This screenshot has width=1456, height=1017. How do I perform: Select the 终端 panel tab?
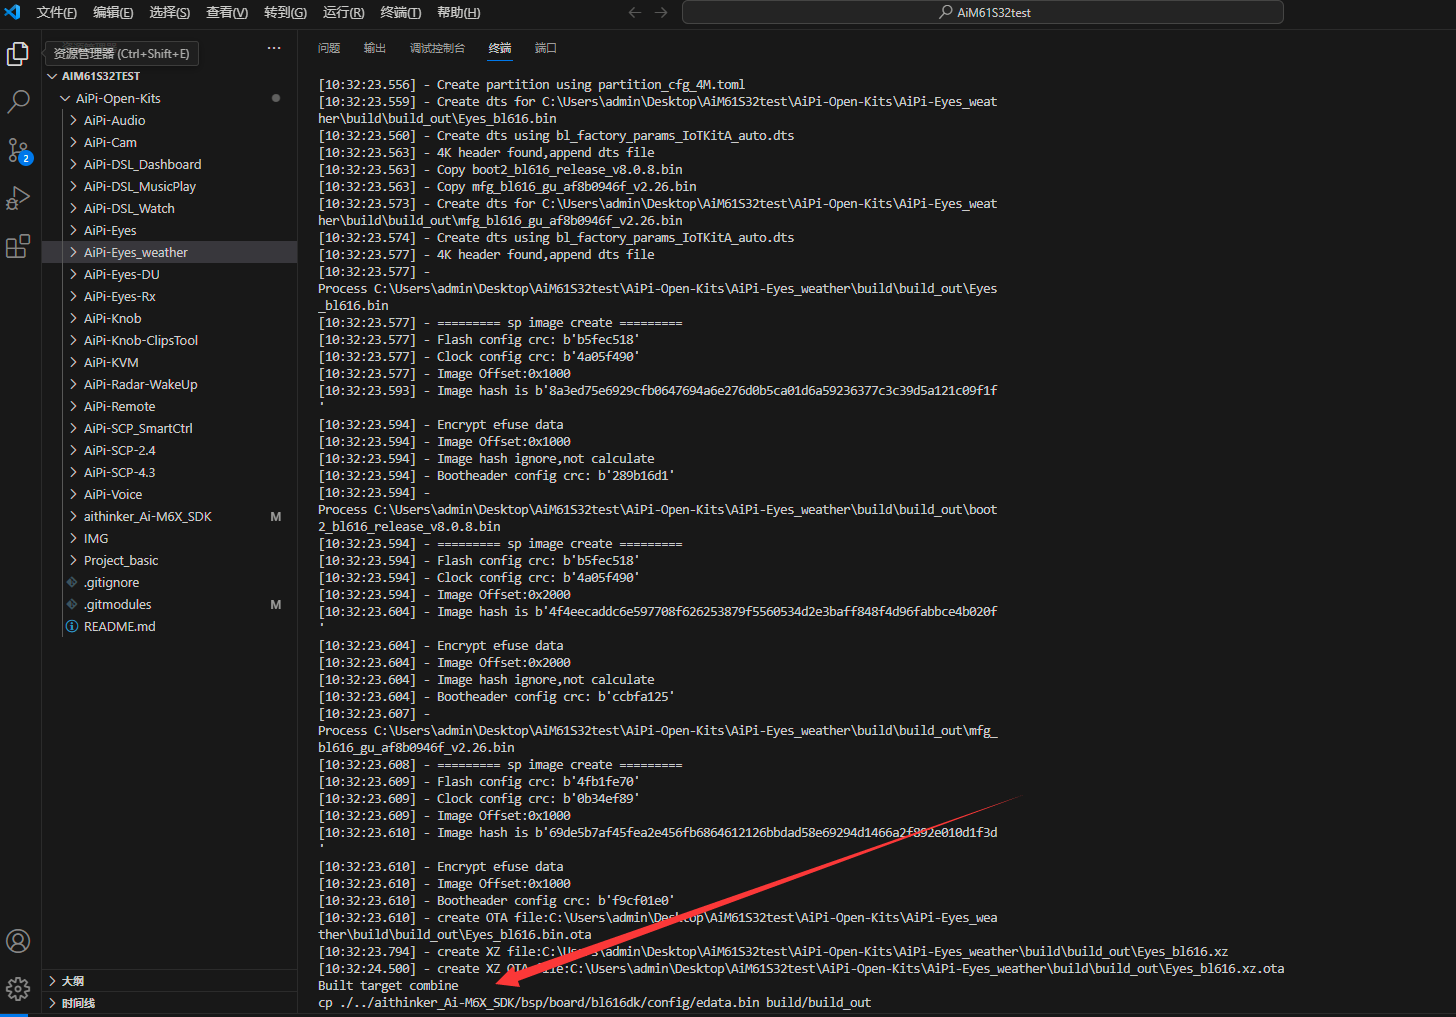[500, 48]
